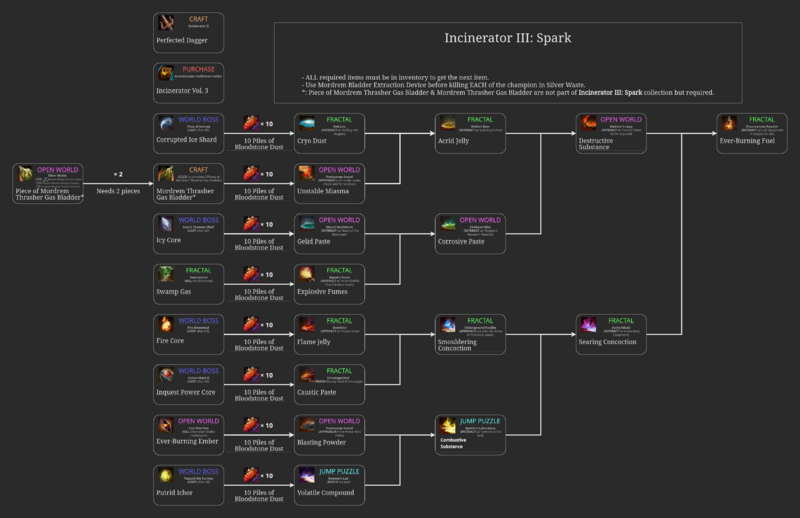This screenshot has width=800, height=518.
Task: Click the Inquest Power Core icon
Action: pos(166,375)
